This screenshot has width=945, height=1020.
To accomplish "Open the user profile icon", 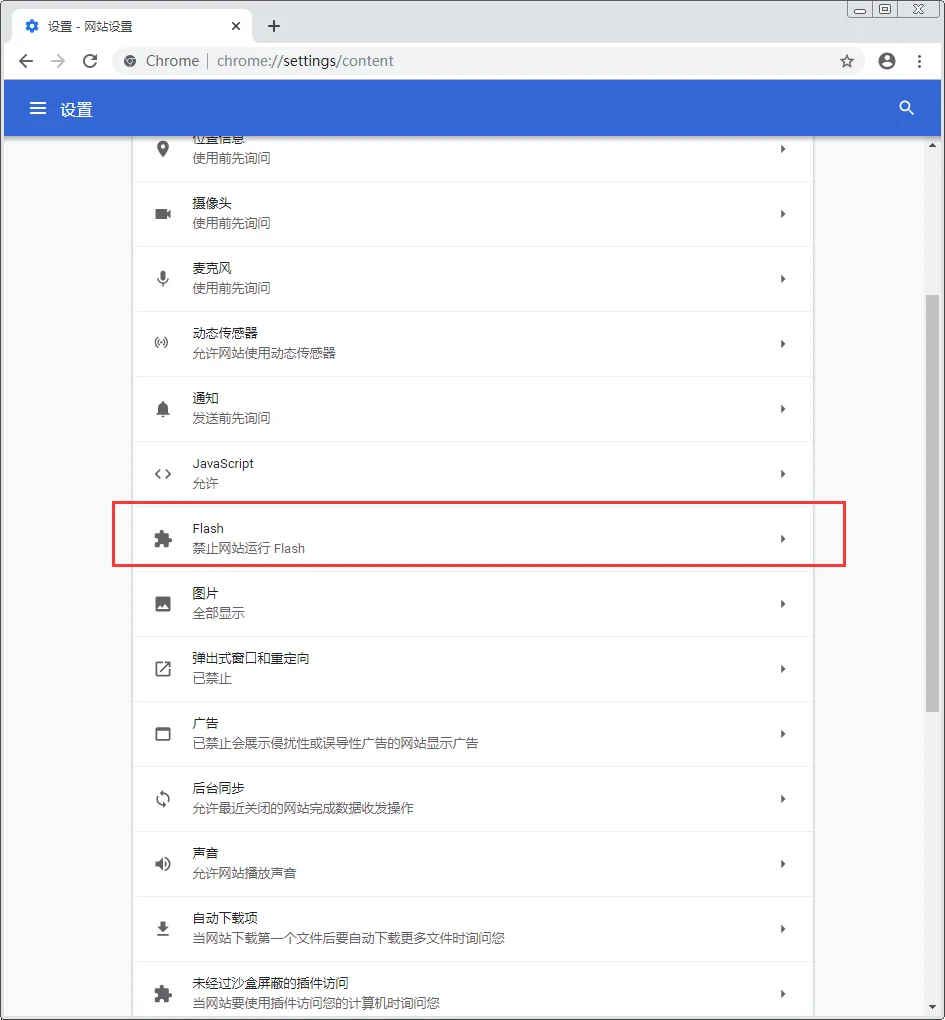I will pyautogui.click(x=886, y=61).
